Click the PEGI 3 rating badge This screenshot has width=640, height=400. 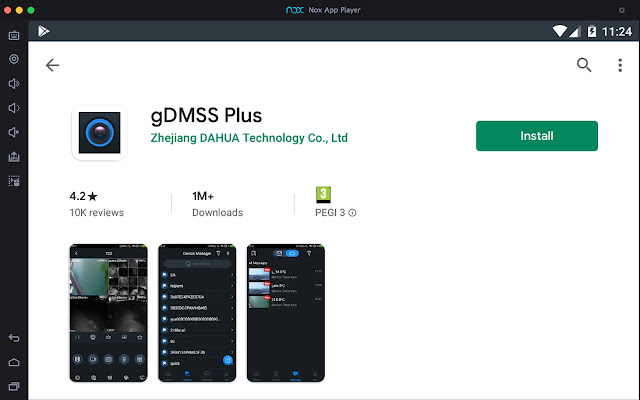tap(323, 195)
